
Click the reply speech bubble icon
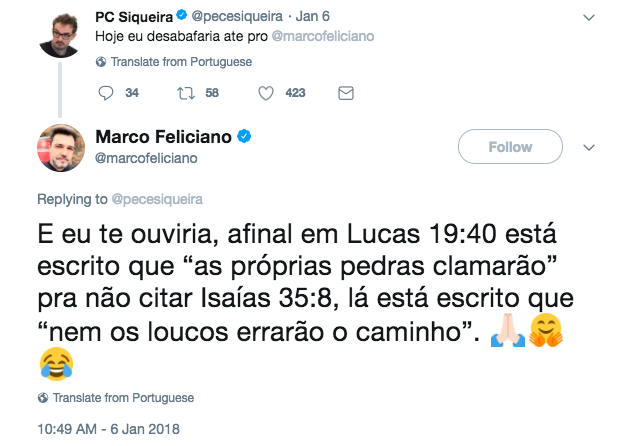[x=108, y=93]
